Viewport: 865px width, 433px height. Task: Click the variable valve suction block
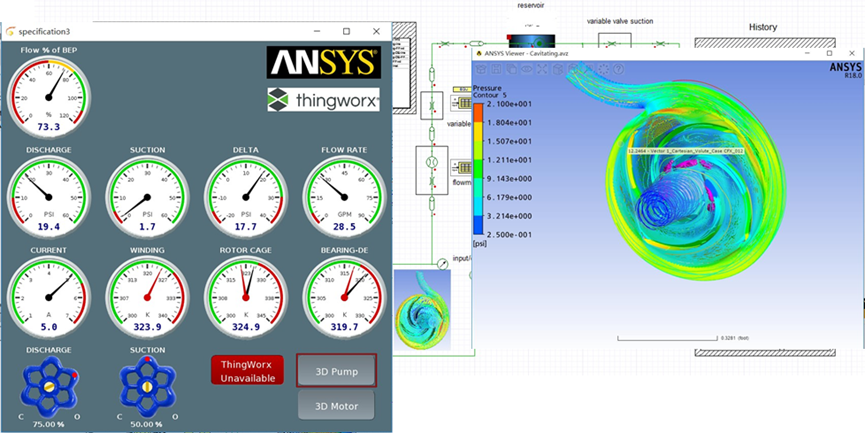coord(615,42)
